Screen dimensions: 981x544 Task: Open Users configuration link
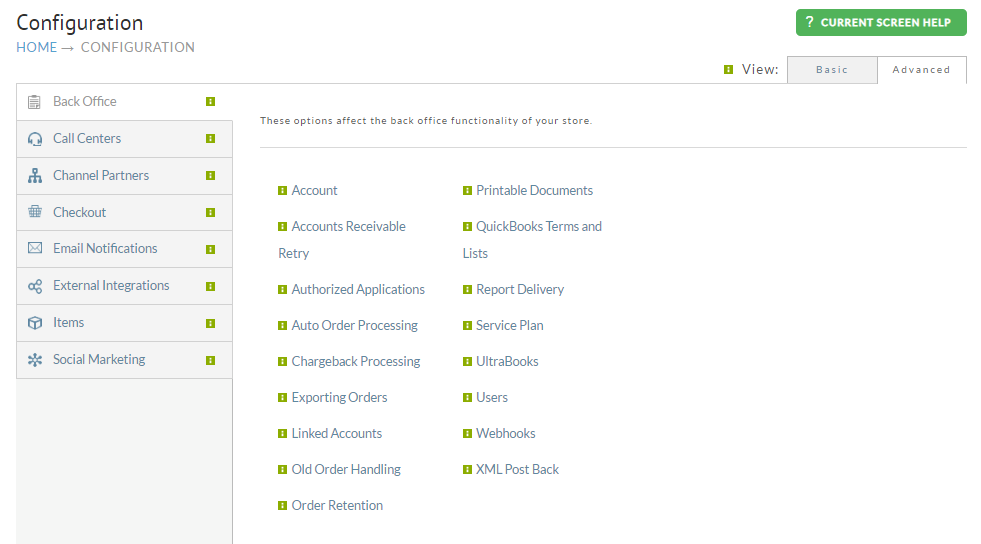point(492,398)
